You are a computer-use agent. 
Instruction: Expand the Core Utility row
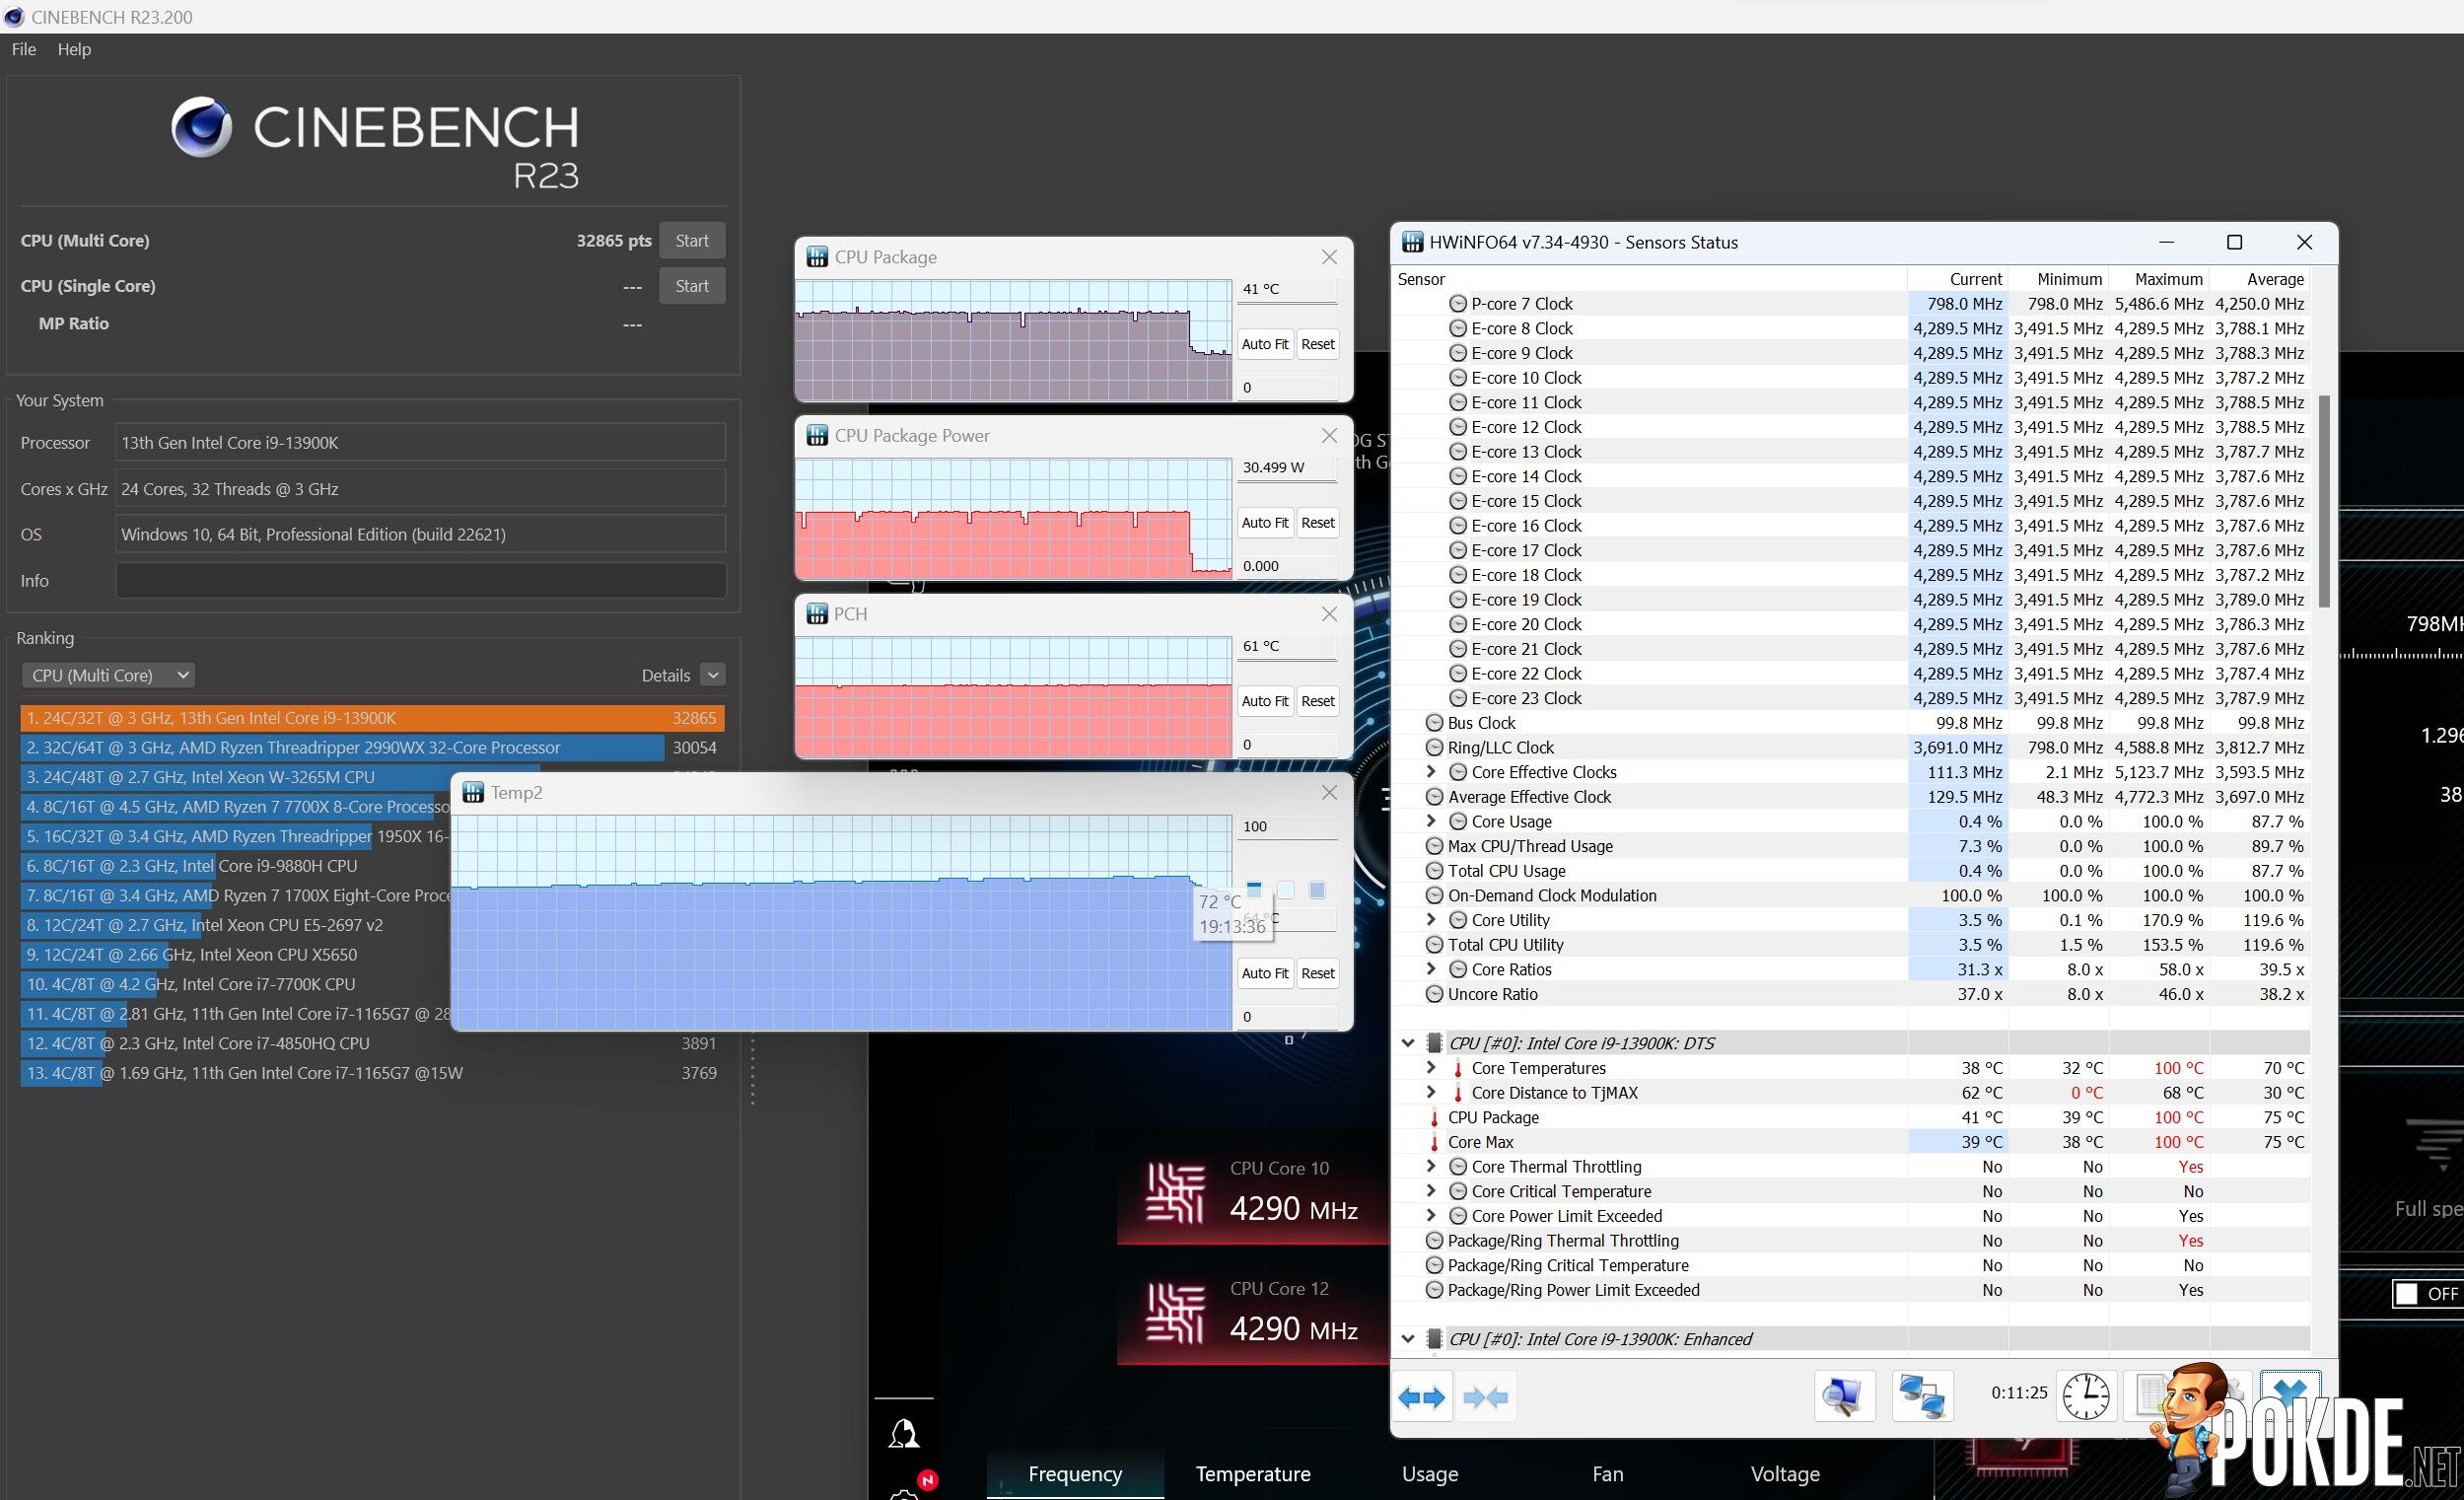pos(1431,920)
